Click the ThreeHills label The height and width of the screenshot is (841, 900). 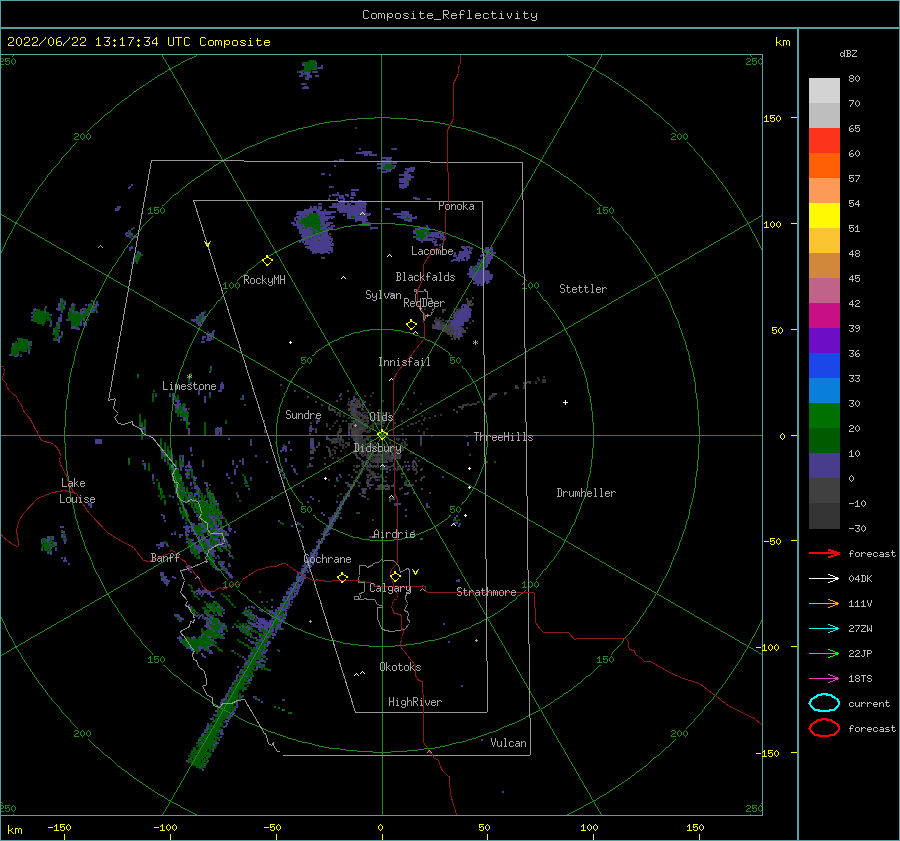click(503, 437)
